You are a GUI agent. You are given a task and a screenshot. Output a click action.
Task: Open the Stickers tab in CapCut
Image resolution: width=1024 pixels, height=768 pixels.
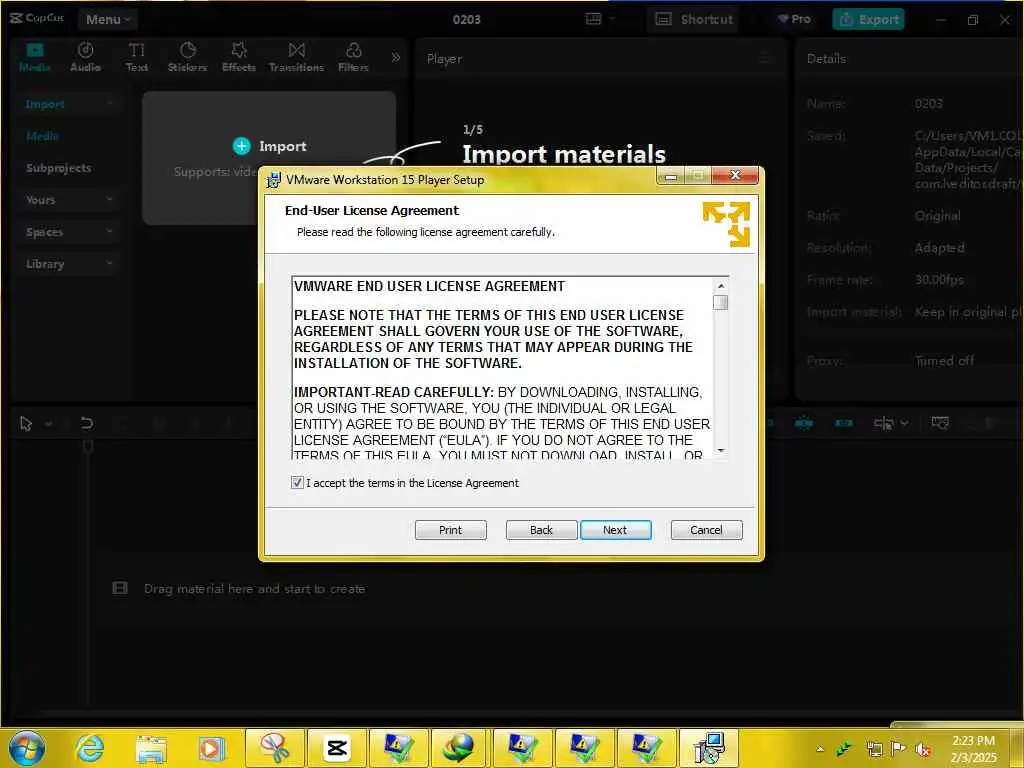pyautogui.click(x=187, y=57)
